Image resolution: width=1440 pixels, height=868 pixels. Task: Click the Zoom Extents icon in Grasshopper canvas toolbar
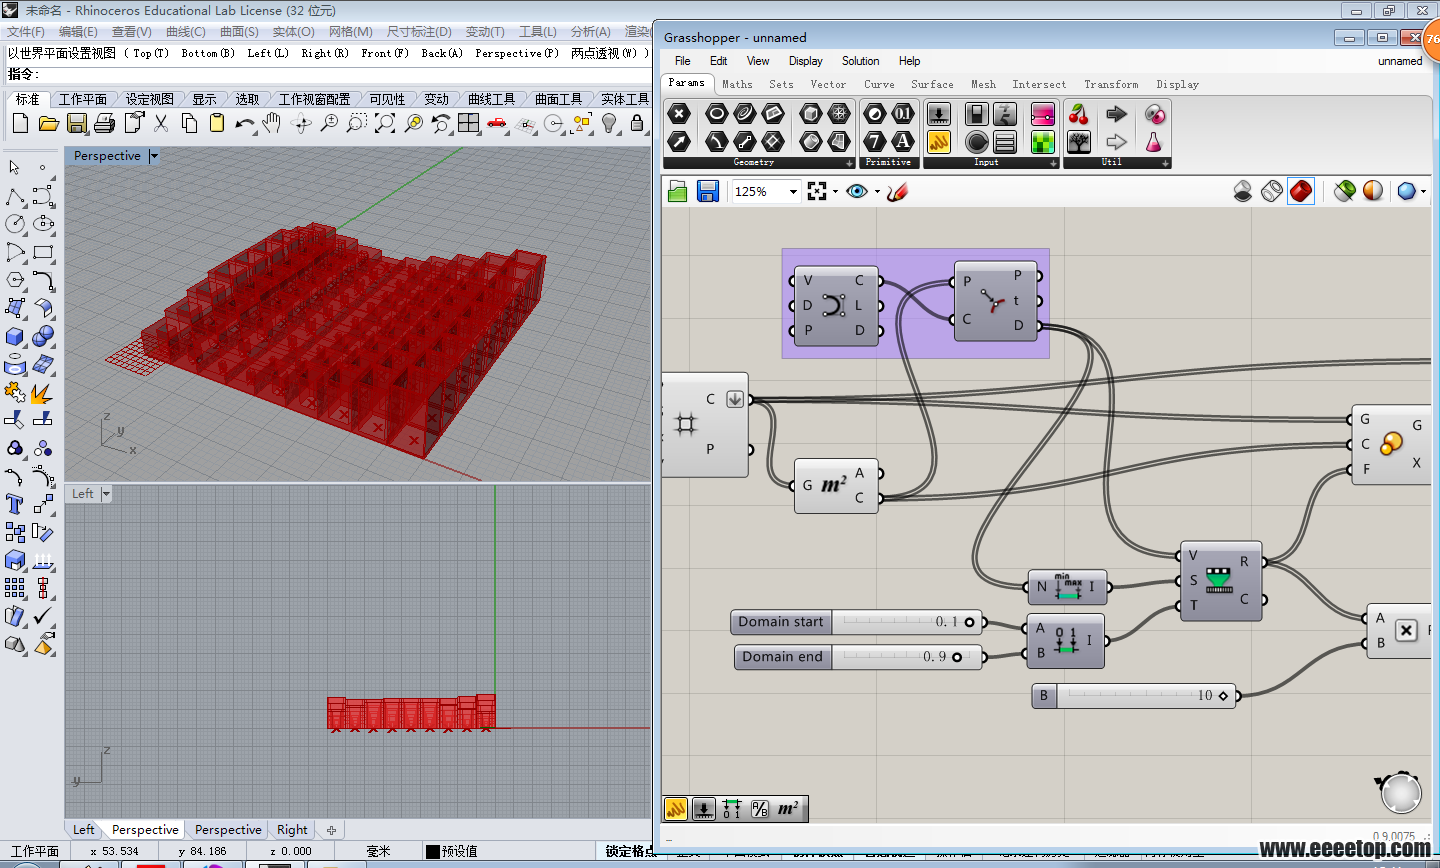818,191
